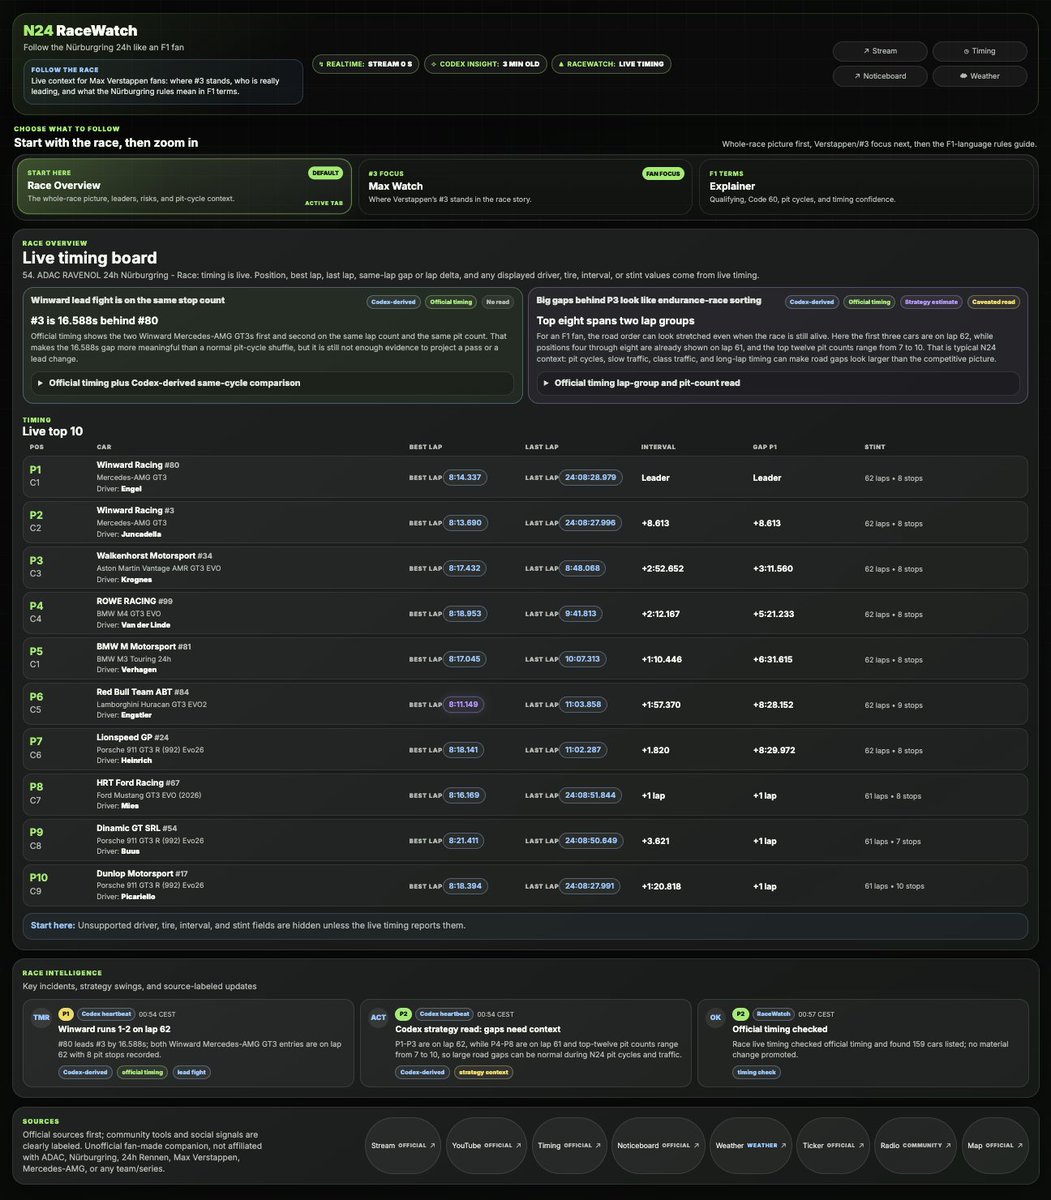
Task: Click Dunlop Motorsport #17 row
Action: pos(525,886)
